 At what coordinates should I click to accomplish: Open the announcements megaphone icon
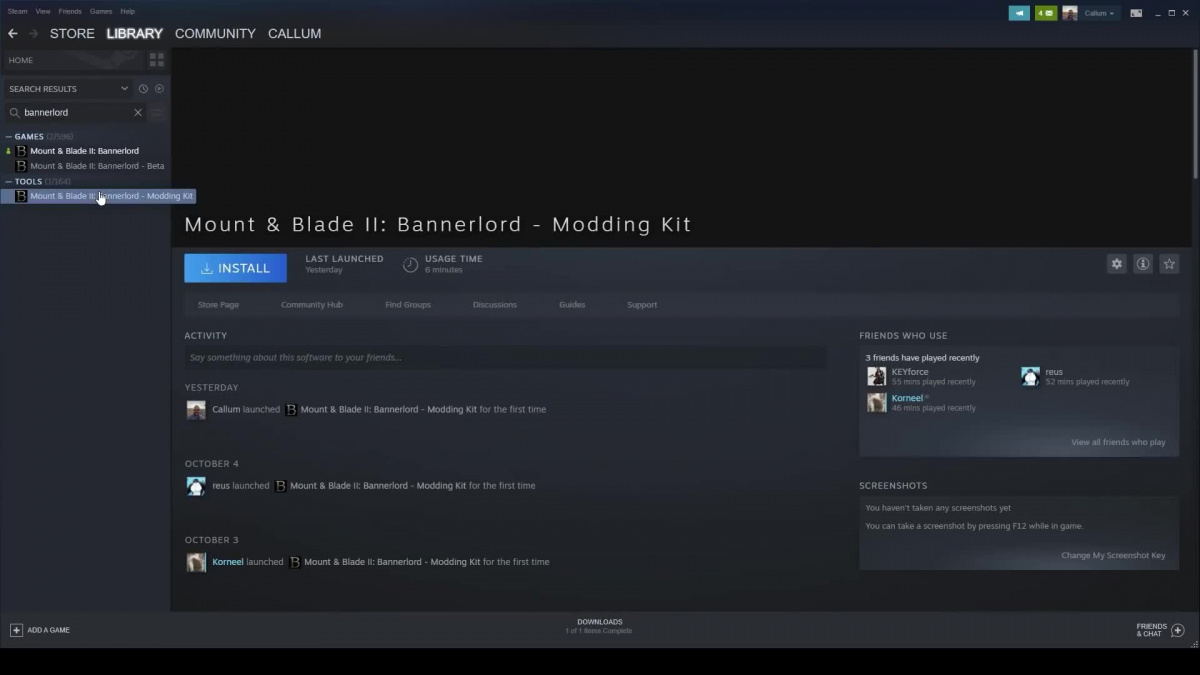click(1019, 13)
